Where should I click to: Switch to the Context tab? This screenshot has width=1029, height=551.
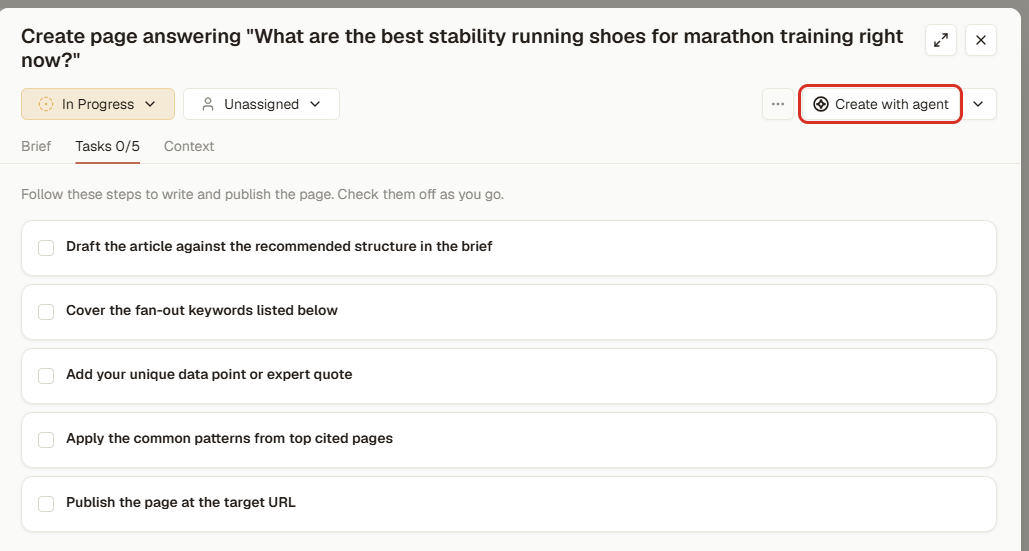(189, 146)
